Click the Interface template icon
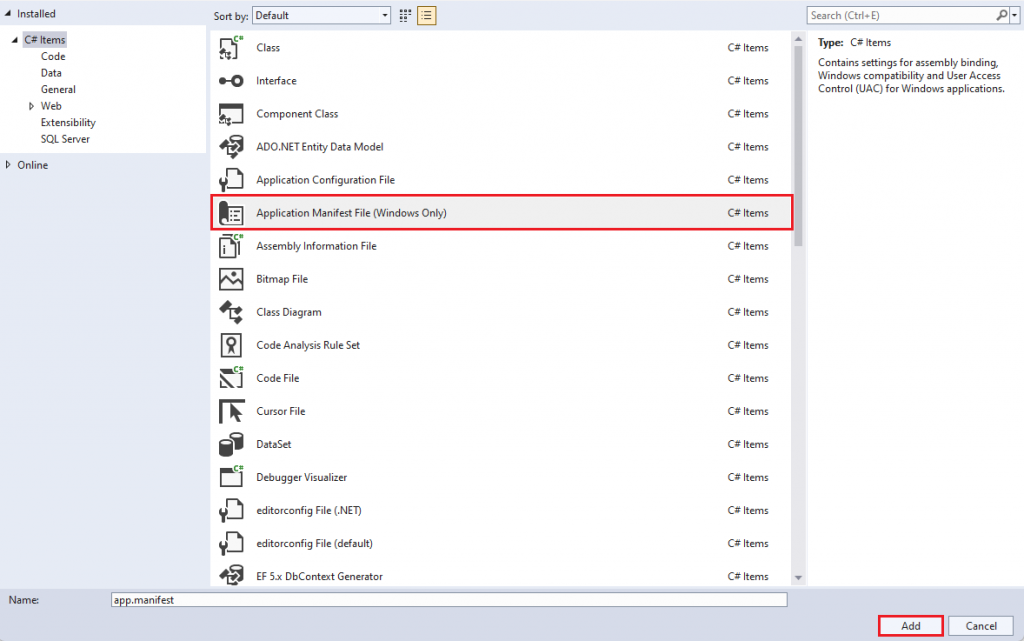This screenshot has height=641, width=1024. coord(231,80)
